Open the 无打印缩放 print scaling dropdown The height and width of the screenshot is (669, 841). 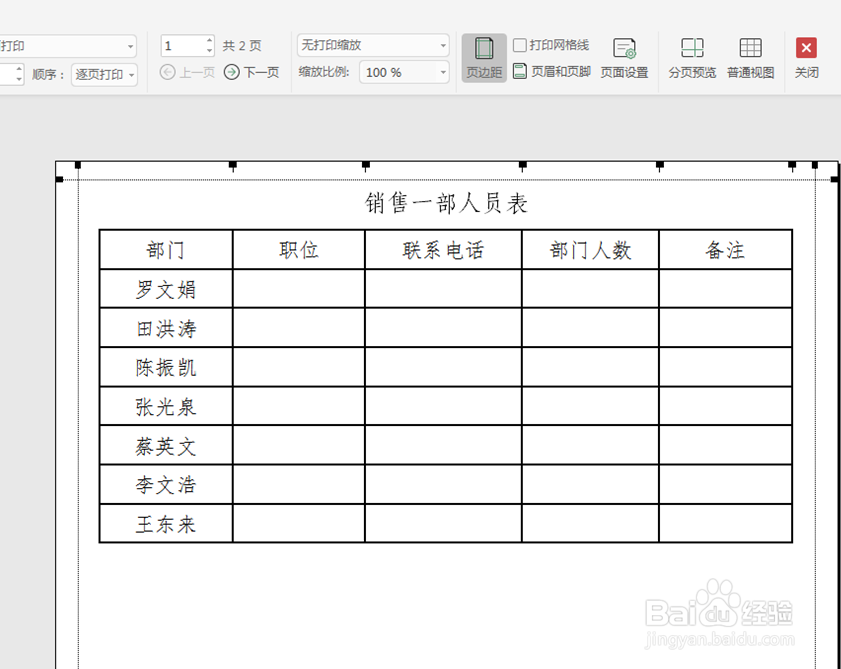click(x=445, y=44)
